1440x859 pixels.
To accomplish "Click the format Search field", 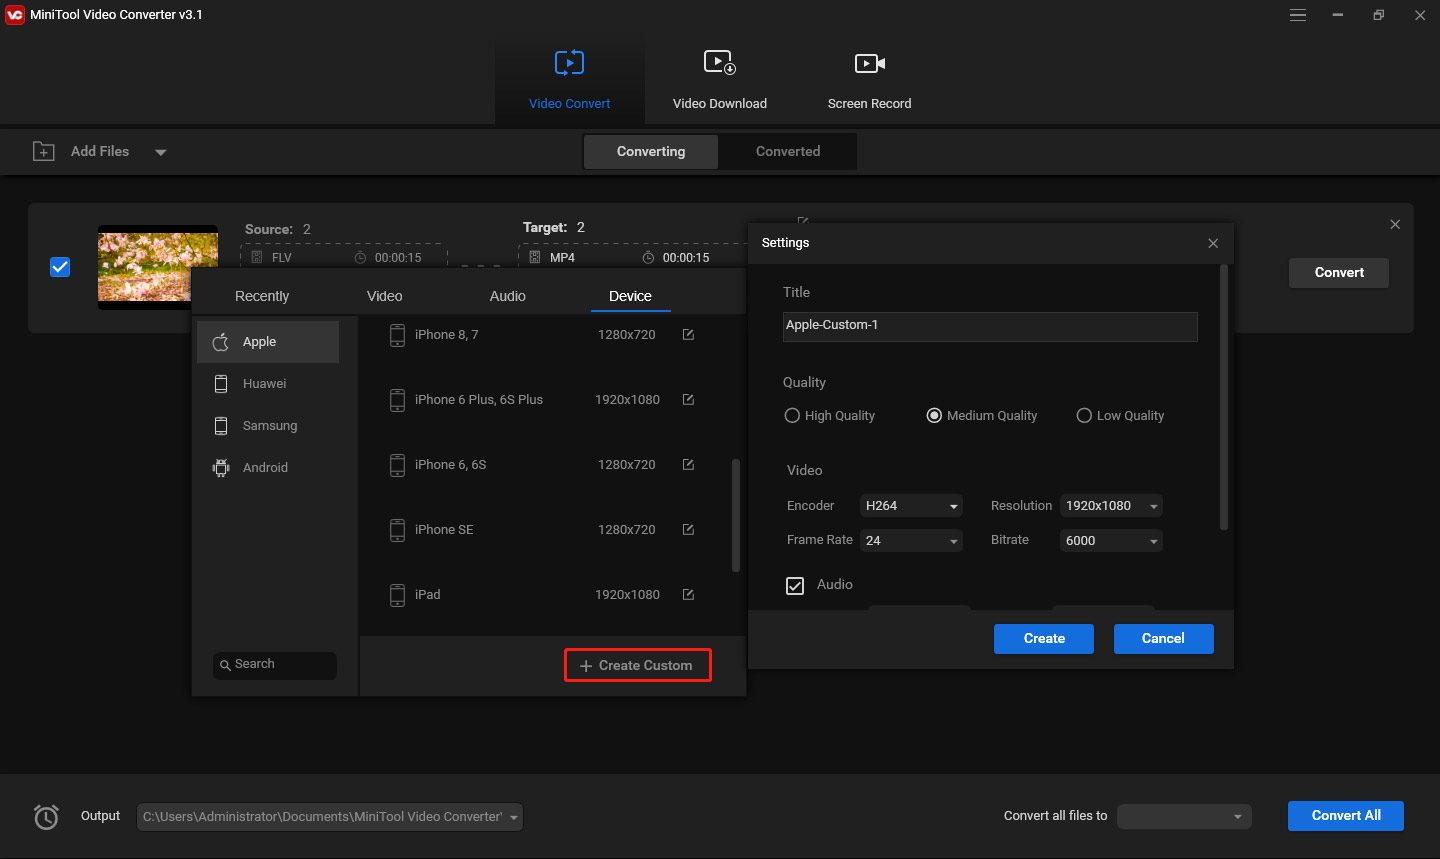I will tap(275, 665).
